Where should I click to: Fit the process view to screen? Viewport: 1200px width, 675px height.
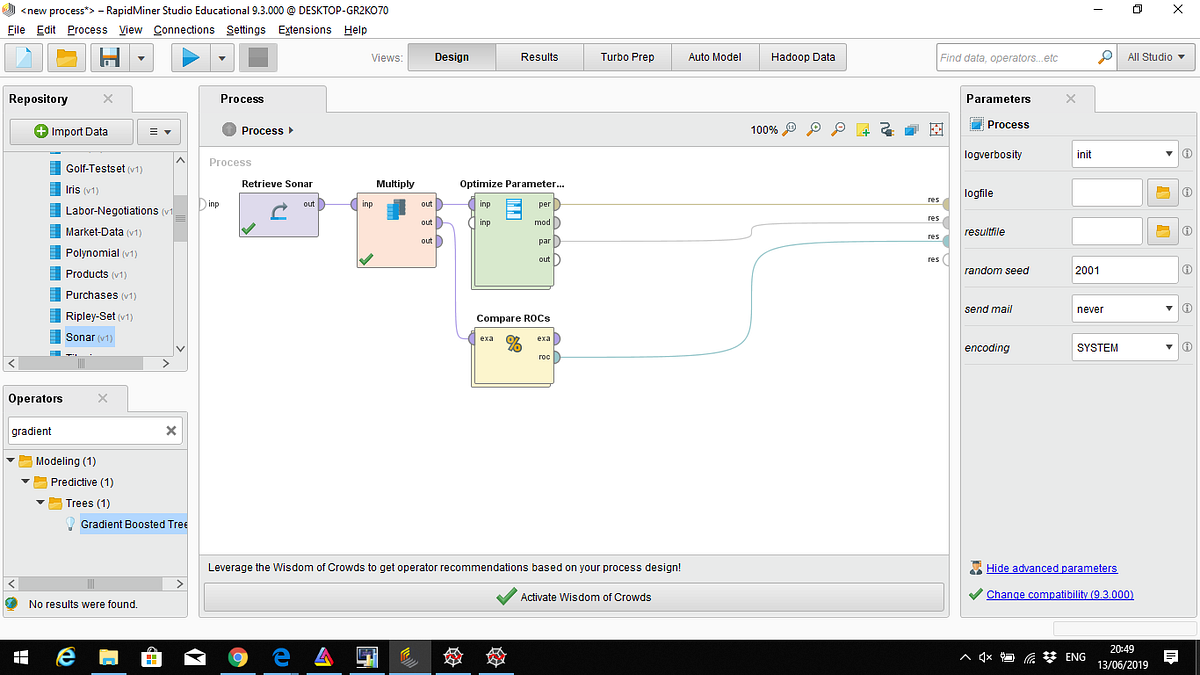[x=936, y=129]
